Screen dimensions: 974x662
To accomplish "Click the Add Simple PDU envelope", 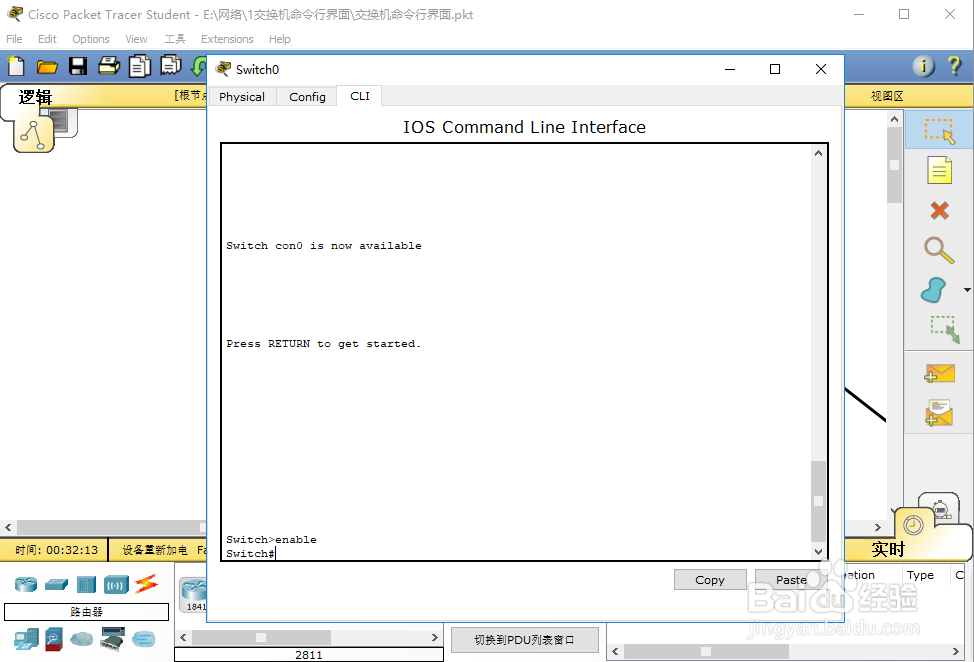I will pos(939,373).
